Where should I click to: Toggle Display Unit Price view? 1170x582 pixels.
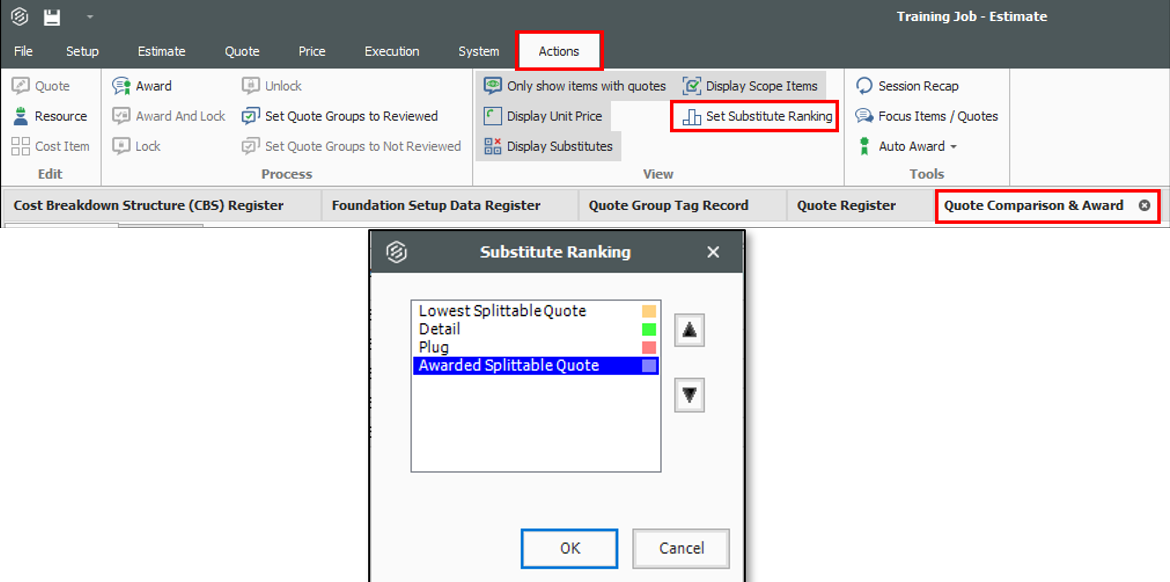(543, 116)
